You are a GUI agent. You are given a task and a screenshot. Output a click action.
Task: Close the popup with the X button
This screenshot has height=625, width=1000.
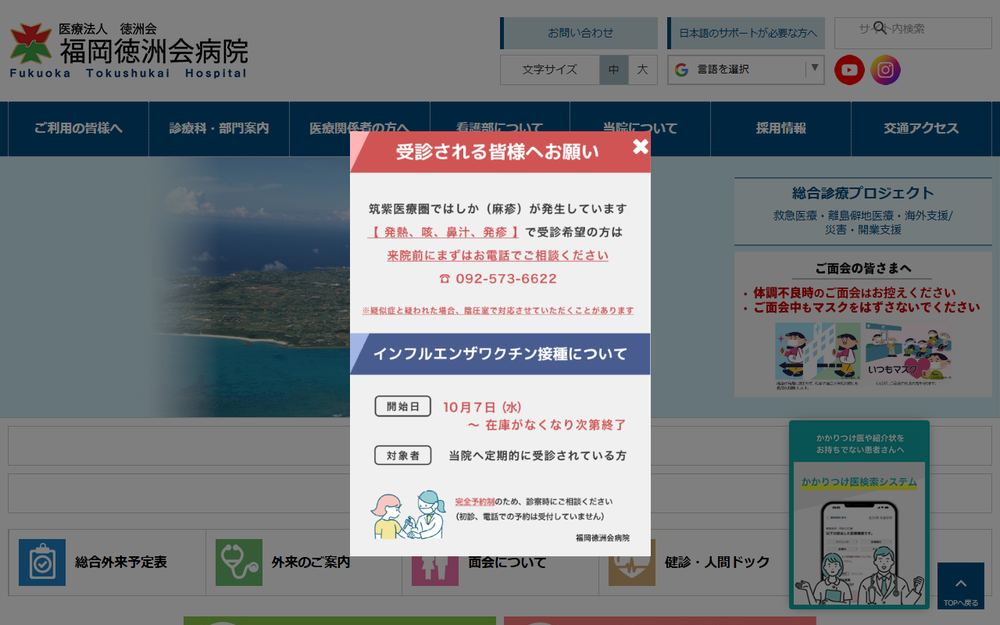click(x=640, y=147)
